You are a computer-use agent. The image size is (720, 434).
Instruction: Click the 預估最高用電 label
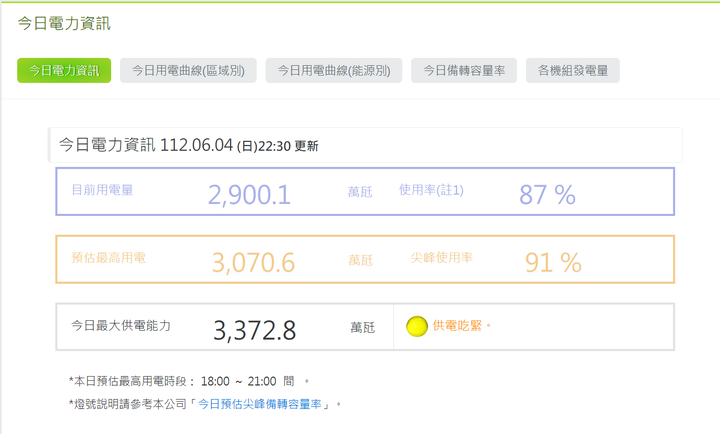(x=108, y=258)
